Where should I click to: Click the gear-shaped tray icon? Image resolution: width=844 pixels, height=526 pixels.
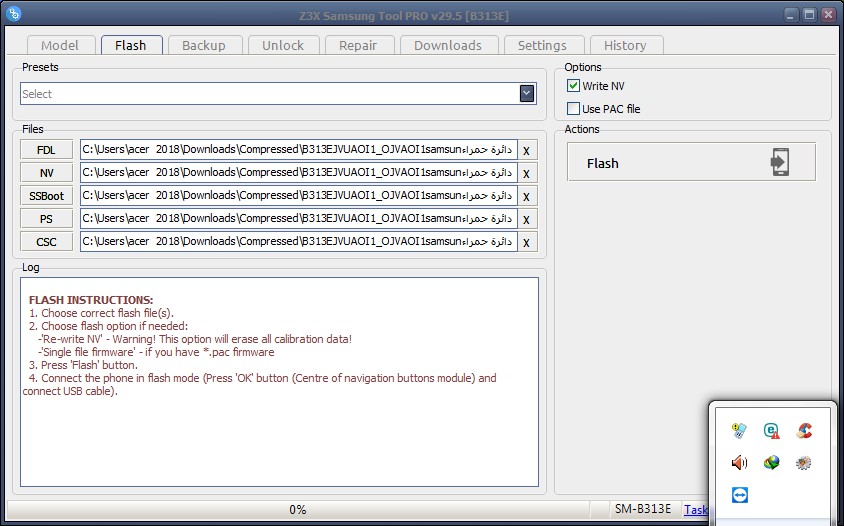[x=803, y=463]
